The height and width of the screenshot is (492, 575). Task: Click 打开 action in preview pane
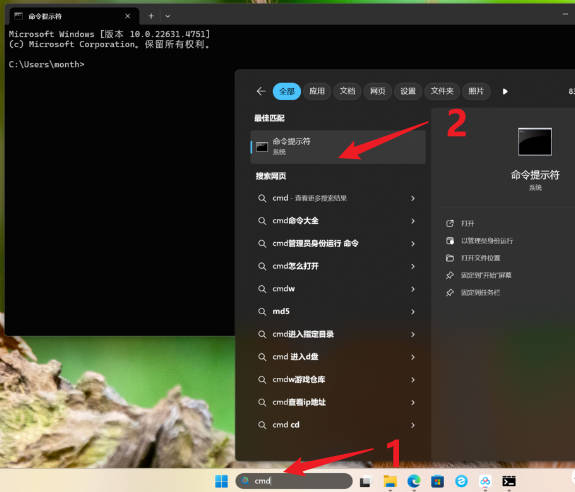(460, 224)
